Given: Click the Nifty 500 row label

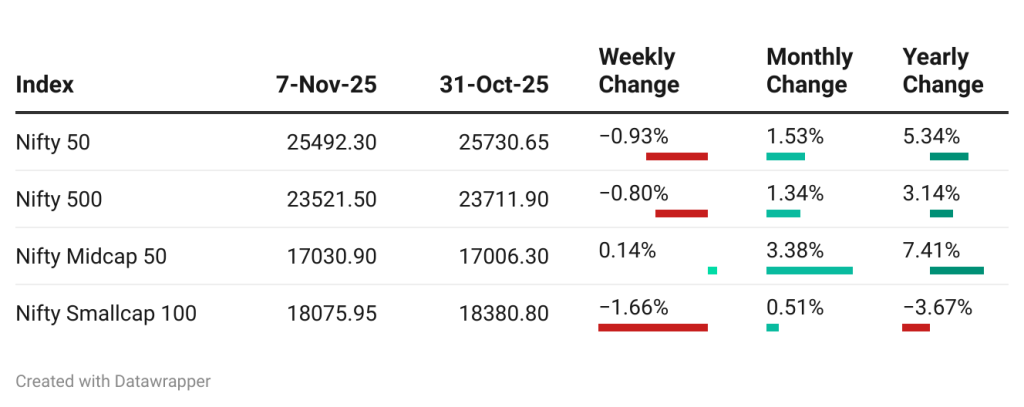Looking at the screenshot, I should pyautogui.click(x=59, y=199).
